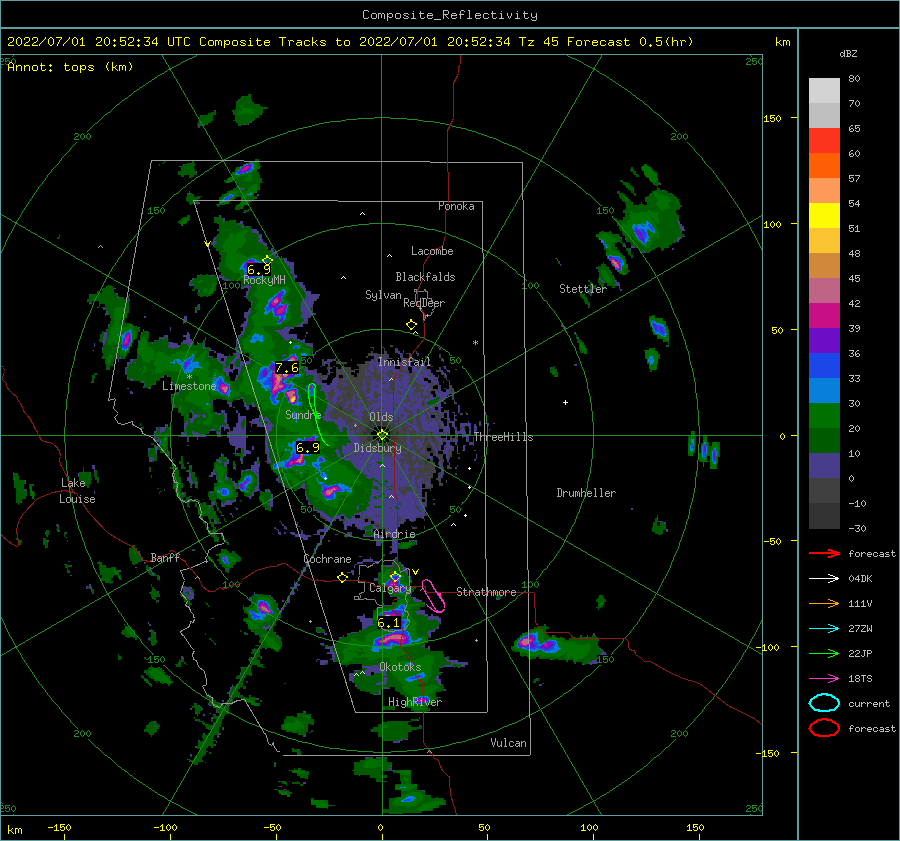Click the 0 dBZ purple color swatch

coord(824,465)
